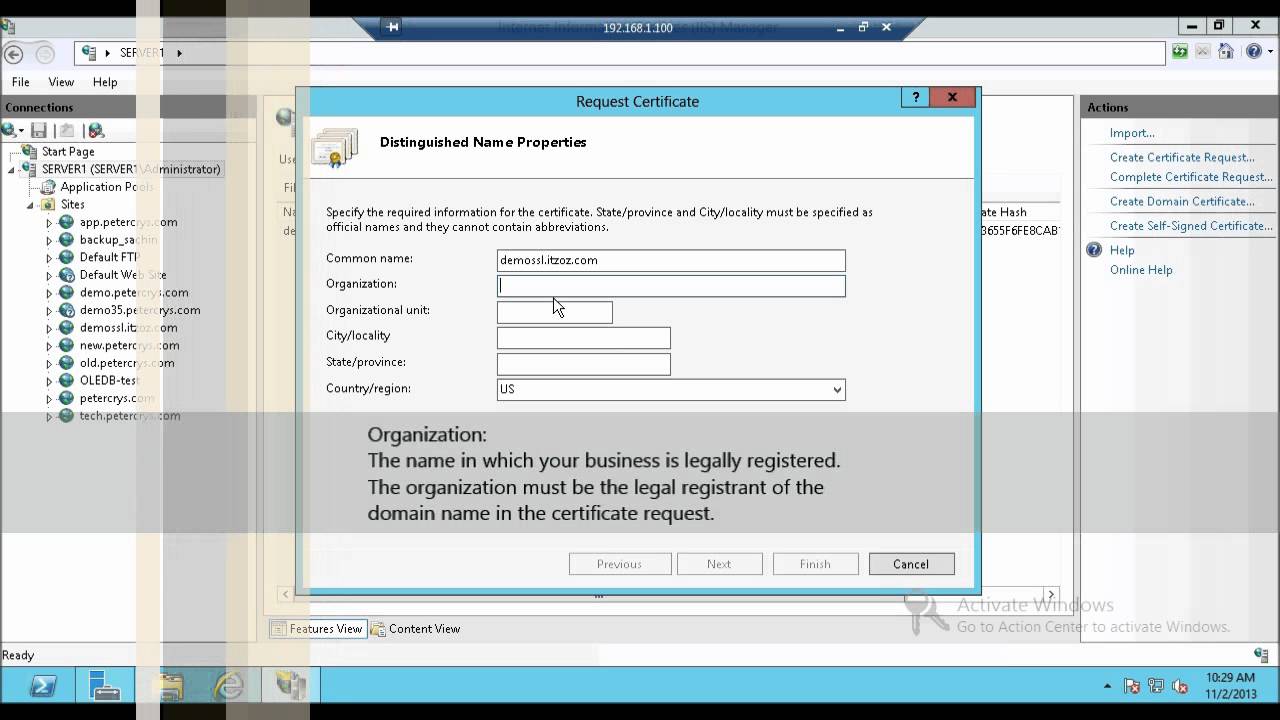This screenshot has height=720, width=1280.
Task: Open the Country/region dropdown
Action: (x=837, y=389)
